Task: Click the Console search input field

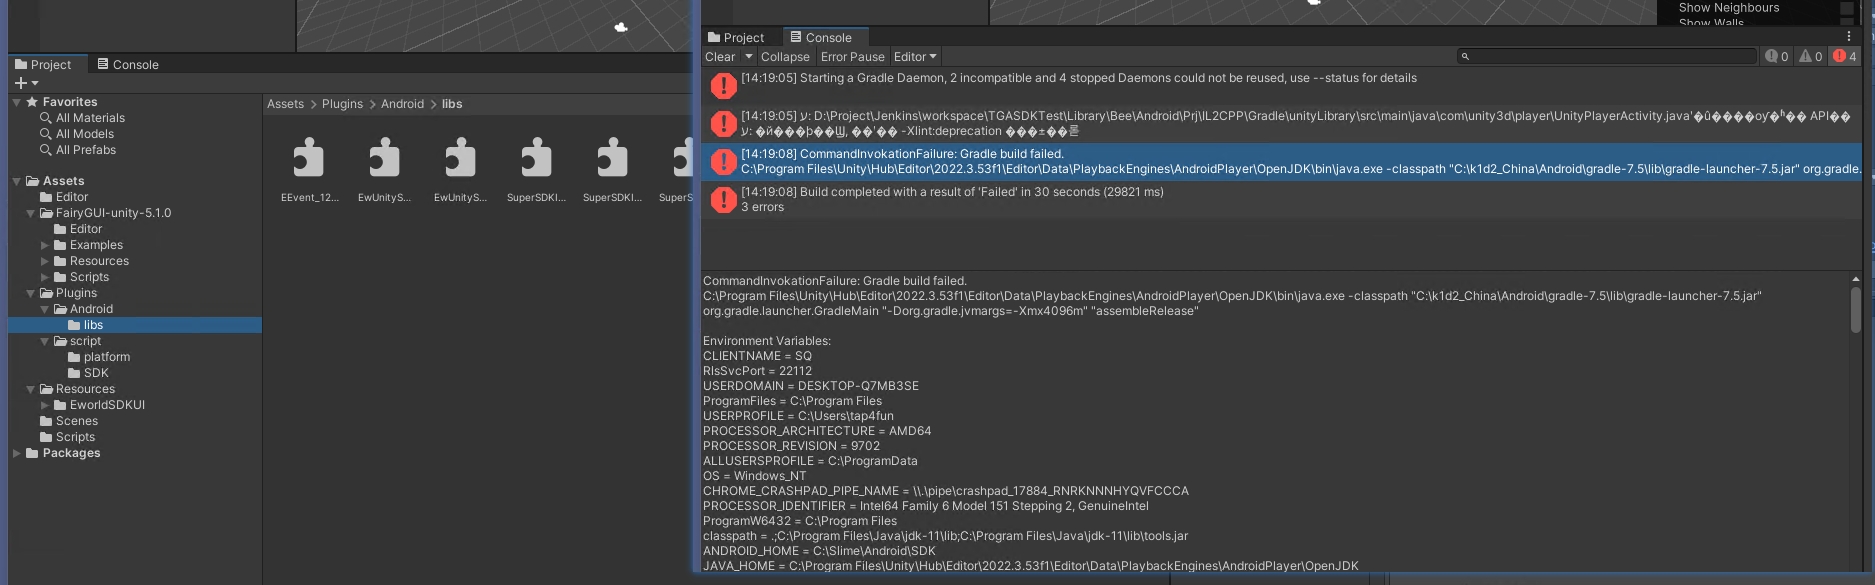Action: click(1607, 57)
